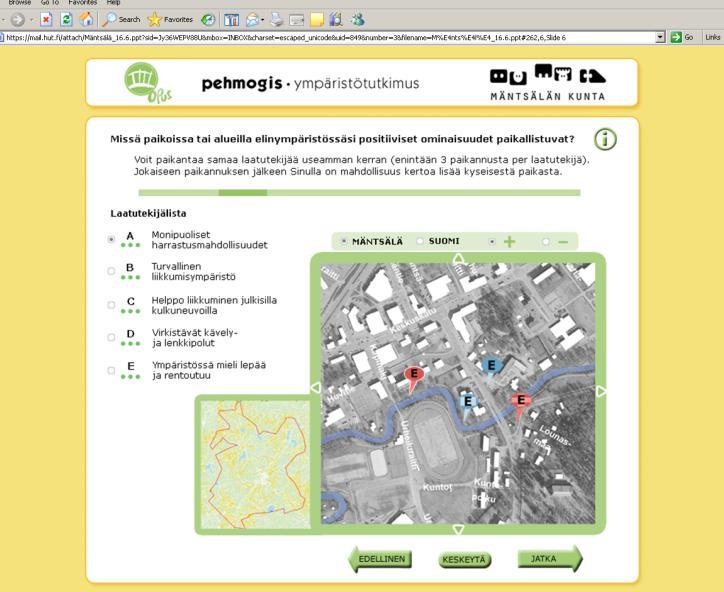The image size is (724, 592).
Task: Click the green info circle icon
Action: [x=605, y=139]
